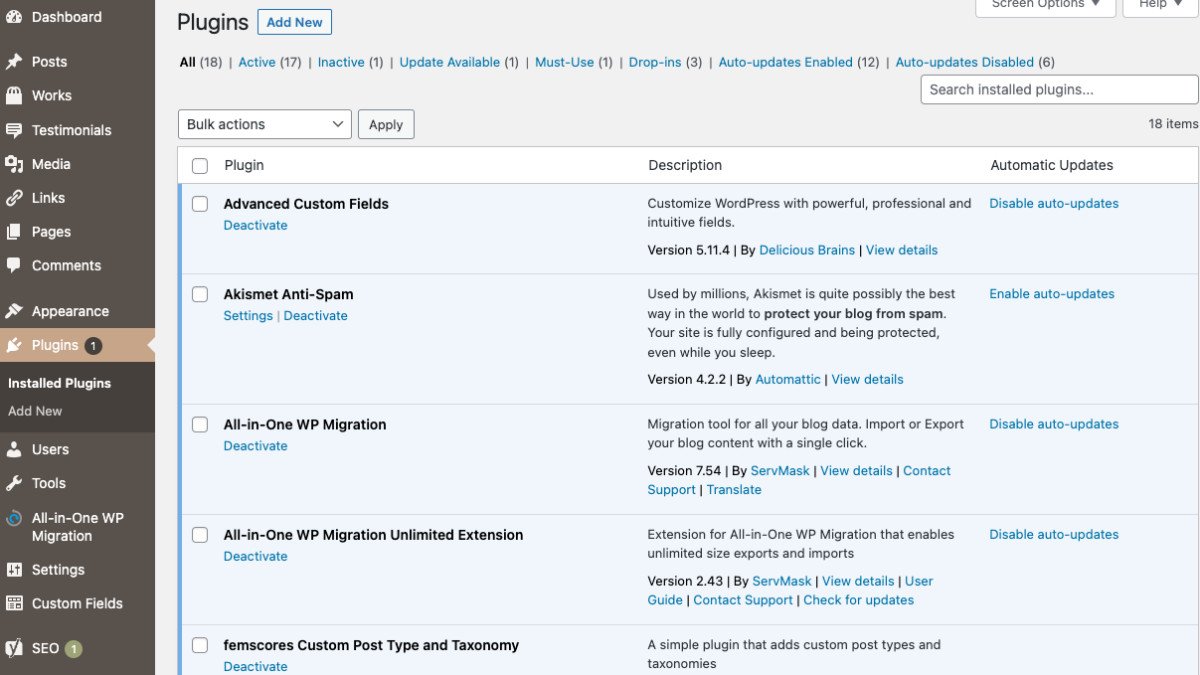The image size is (1200, 675).
Task: Check the Advanced Custom Fields checkbox
Action: (x=199, y=203)
